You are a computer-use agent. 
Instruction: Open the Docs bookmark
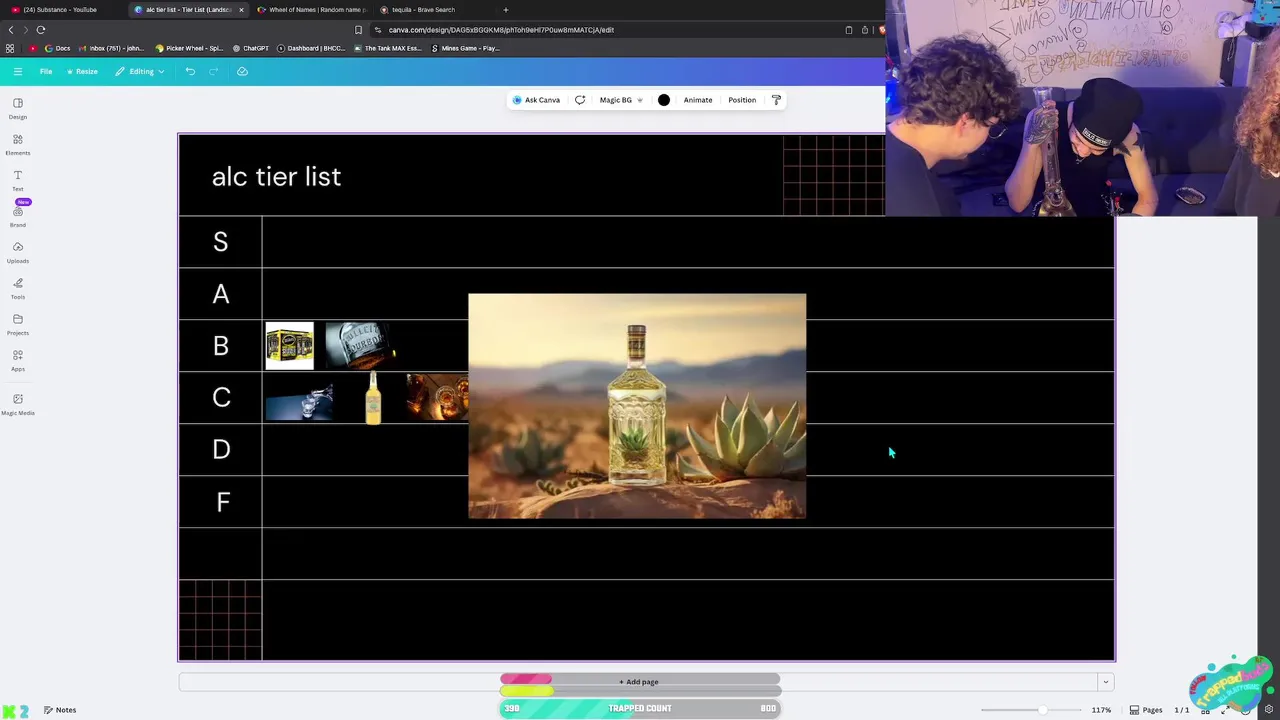[x=57, y=48]
